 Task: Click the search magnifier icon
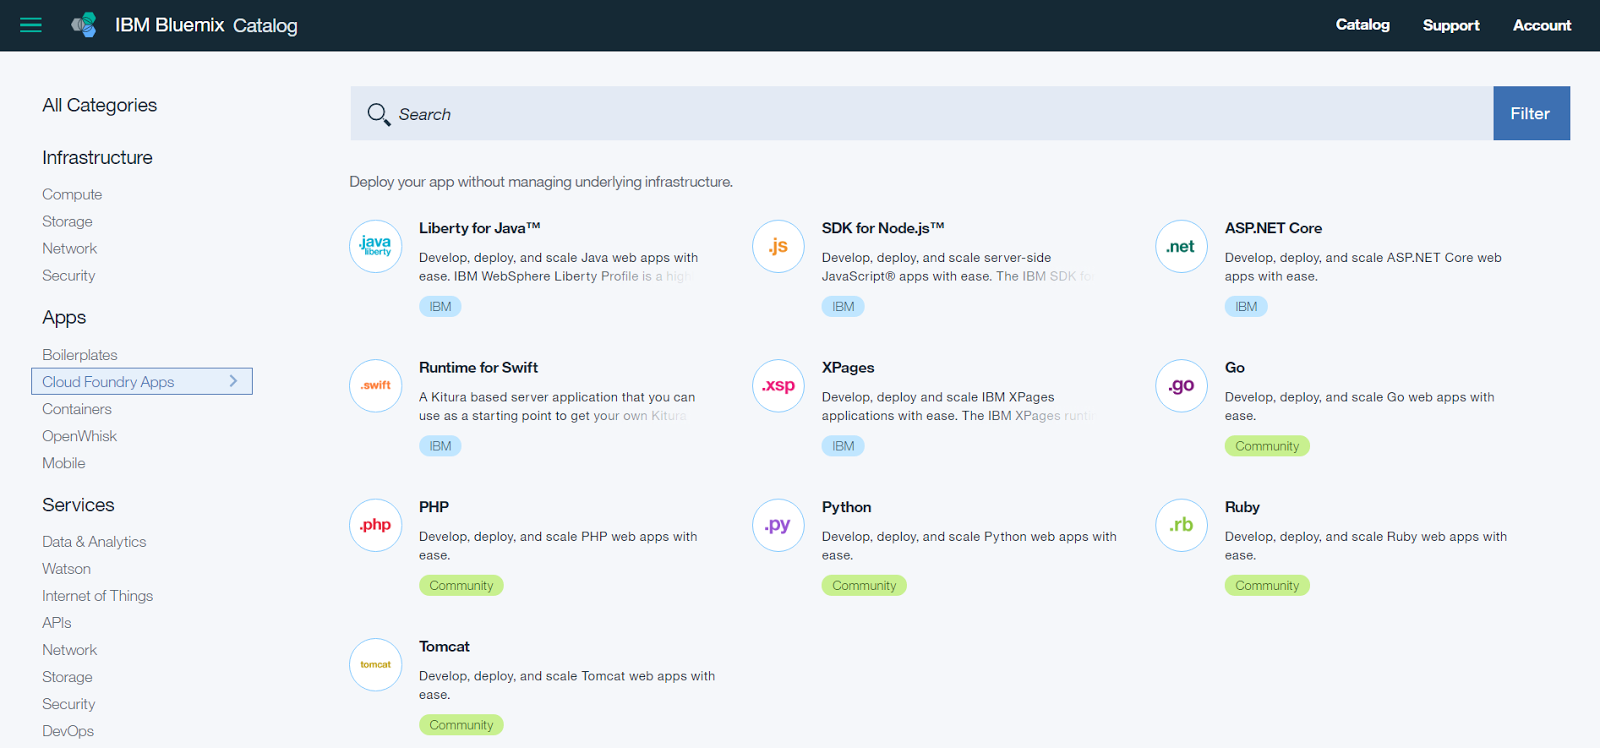(378, 114)
